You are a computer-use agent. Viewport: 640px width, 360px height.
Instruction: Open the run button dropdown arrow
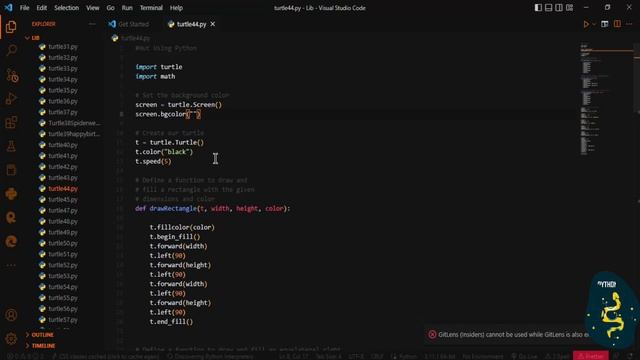pyautogui.click(x=594, y=24)
